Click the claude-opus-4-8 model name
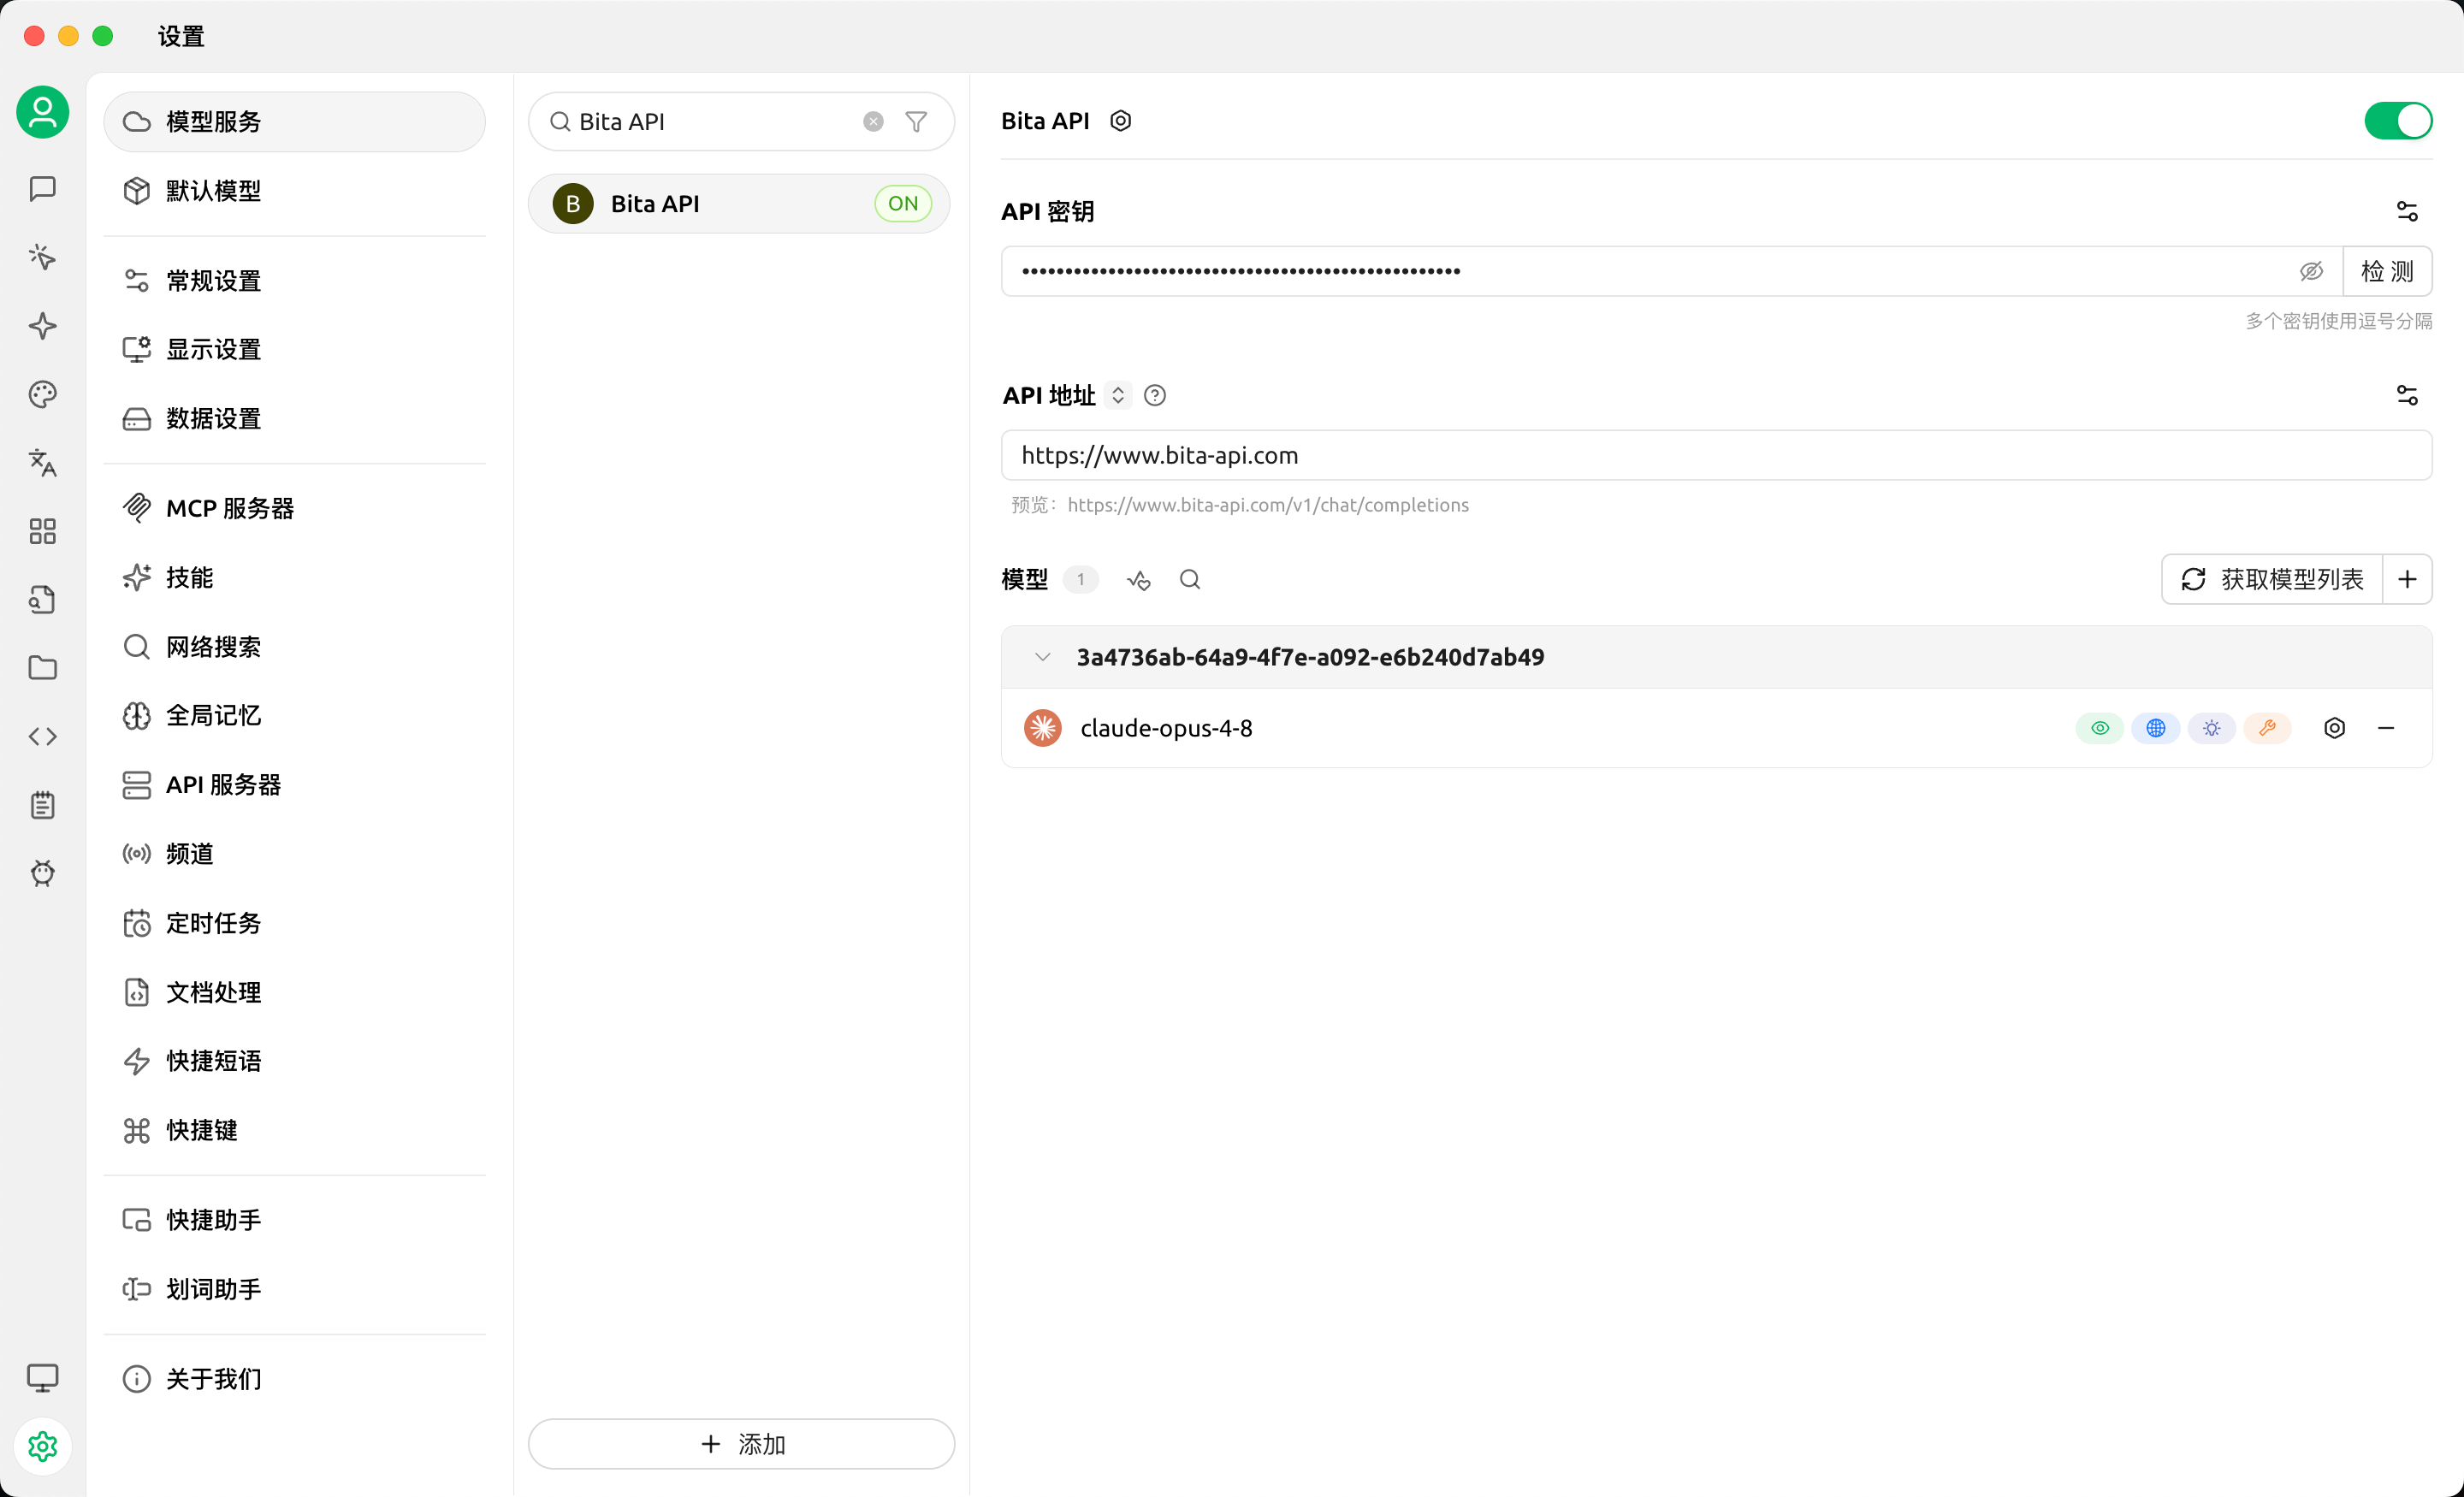Viewport: 2464px width, 1497px height. (1166, 728)
